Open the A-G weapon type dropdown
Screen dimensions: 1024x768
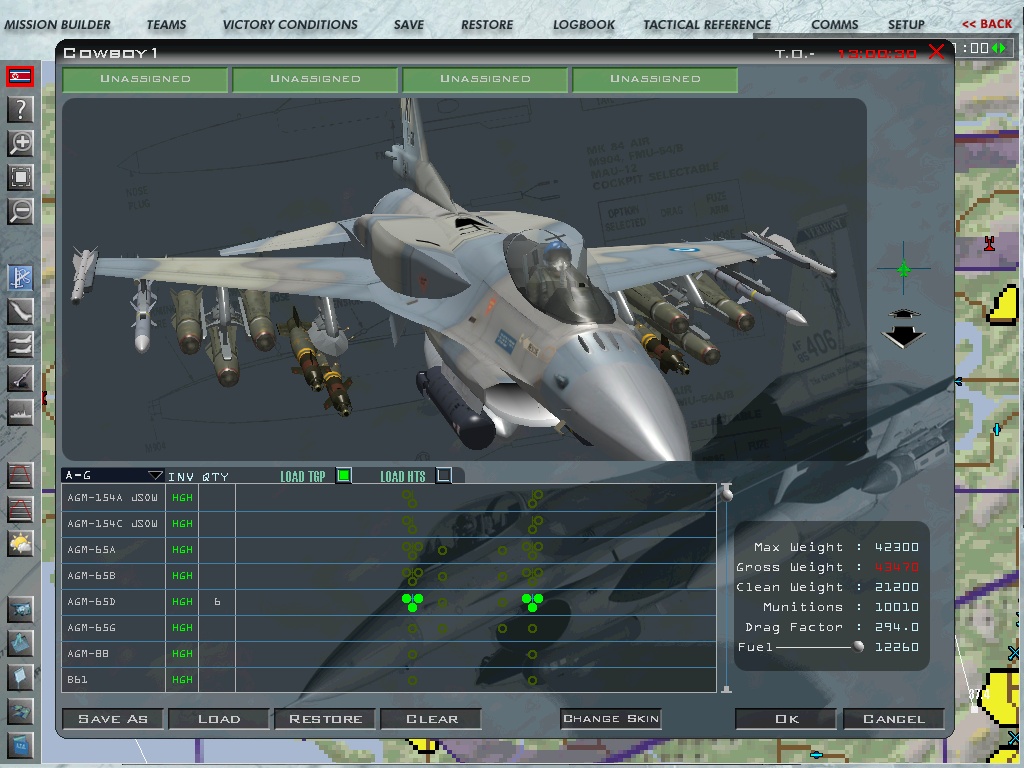pos(113,475)
